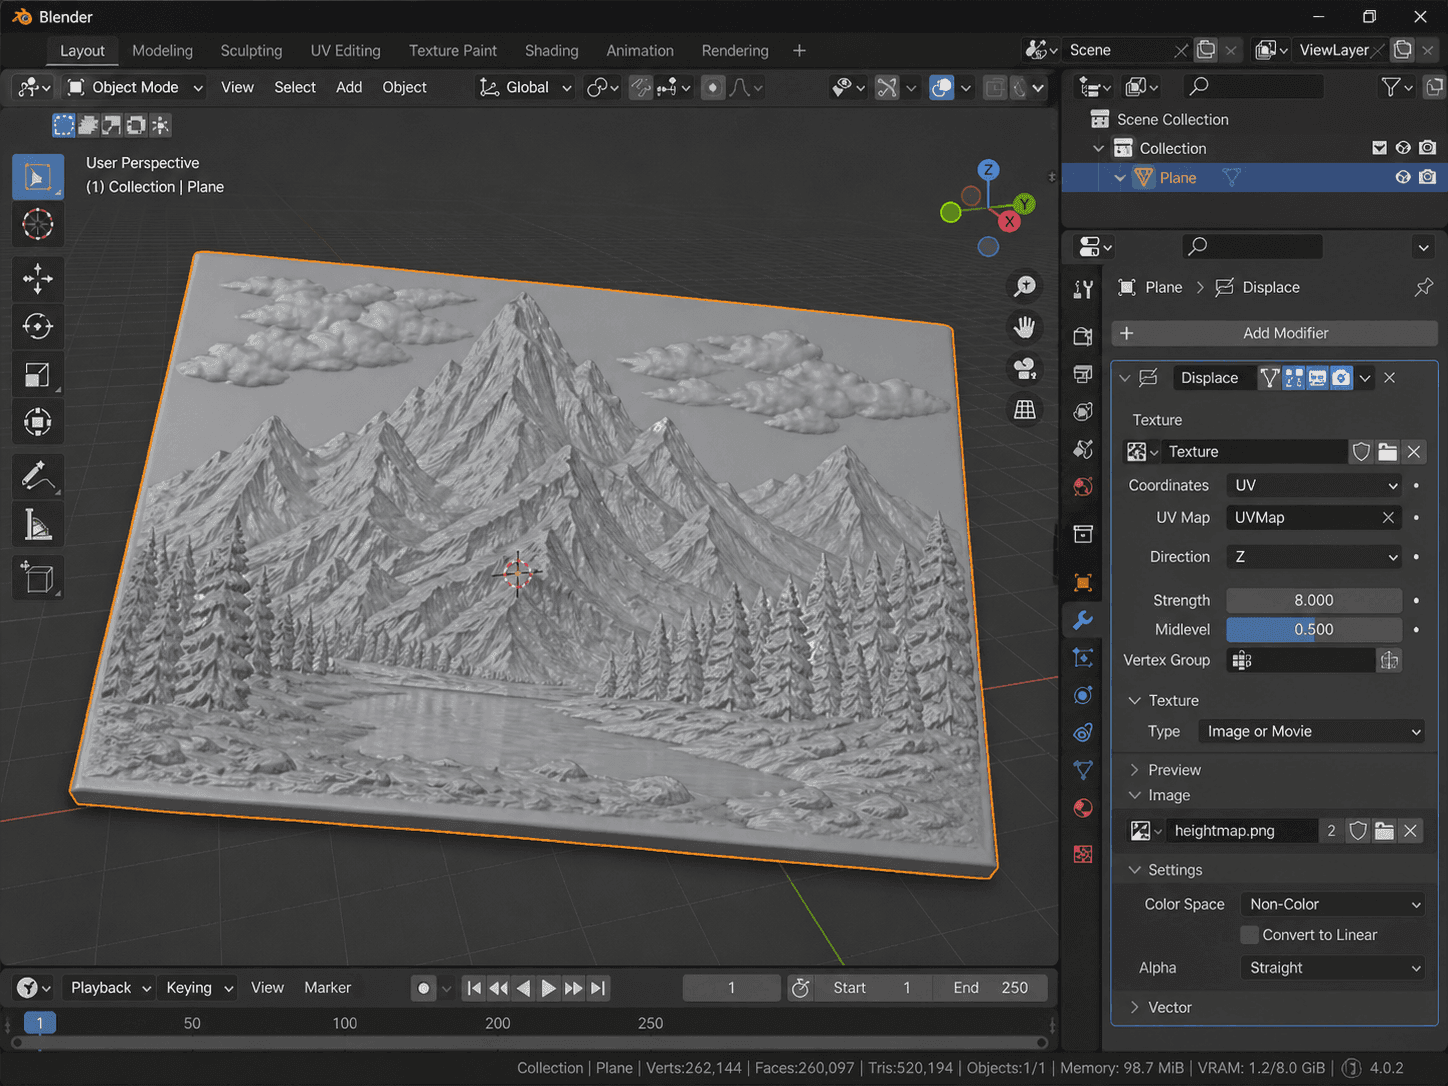The width and height of the screenshot is (1448, 1086).
Task: Select the Move tool in the toolbar
Action: click(37, 278)
